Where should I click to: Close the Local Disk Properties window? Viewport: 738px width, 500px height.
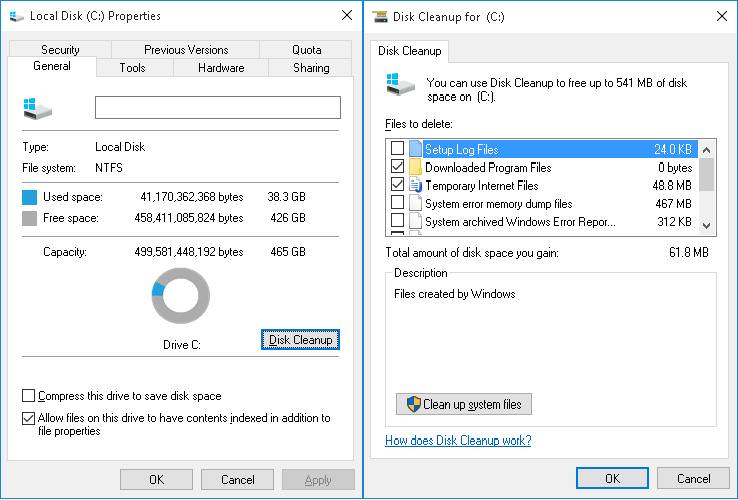[347, 16]
